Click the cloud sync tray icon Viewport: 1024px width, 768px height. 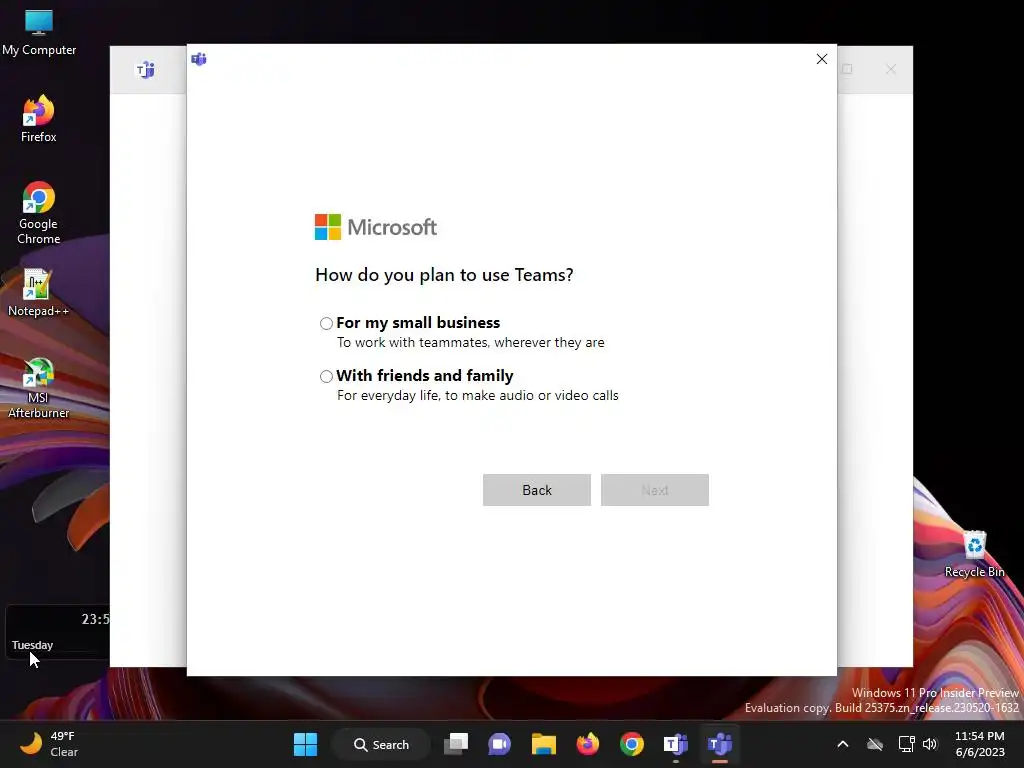pyautogui.click(x=875, y=744)
